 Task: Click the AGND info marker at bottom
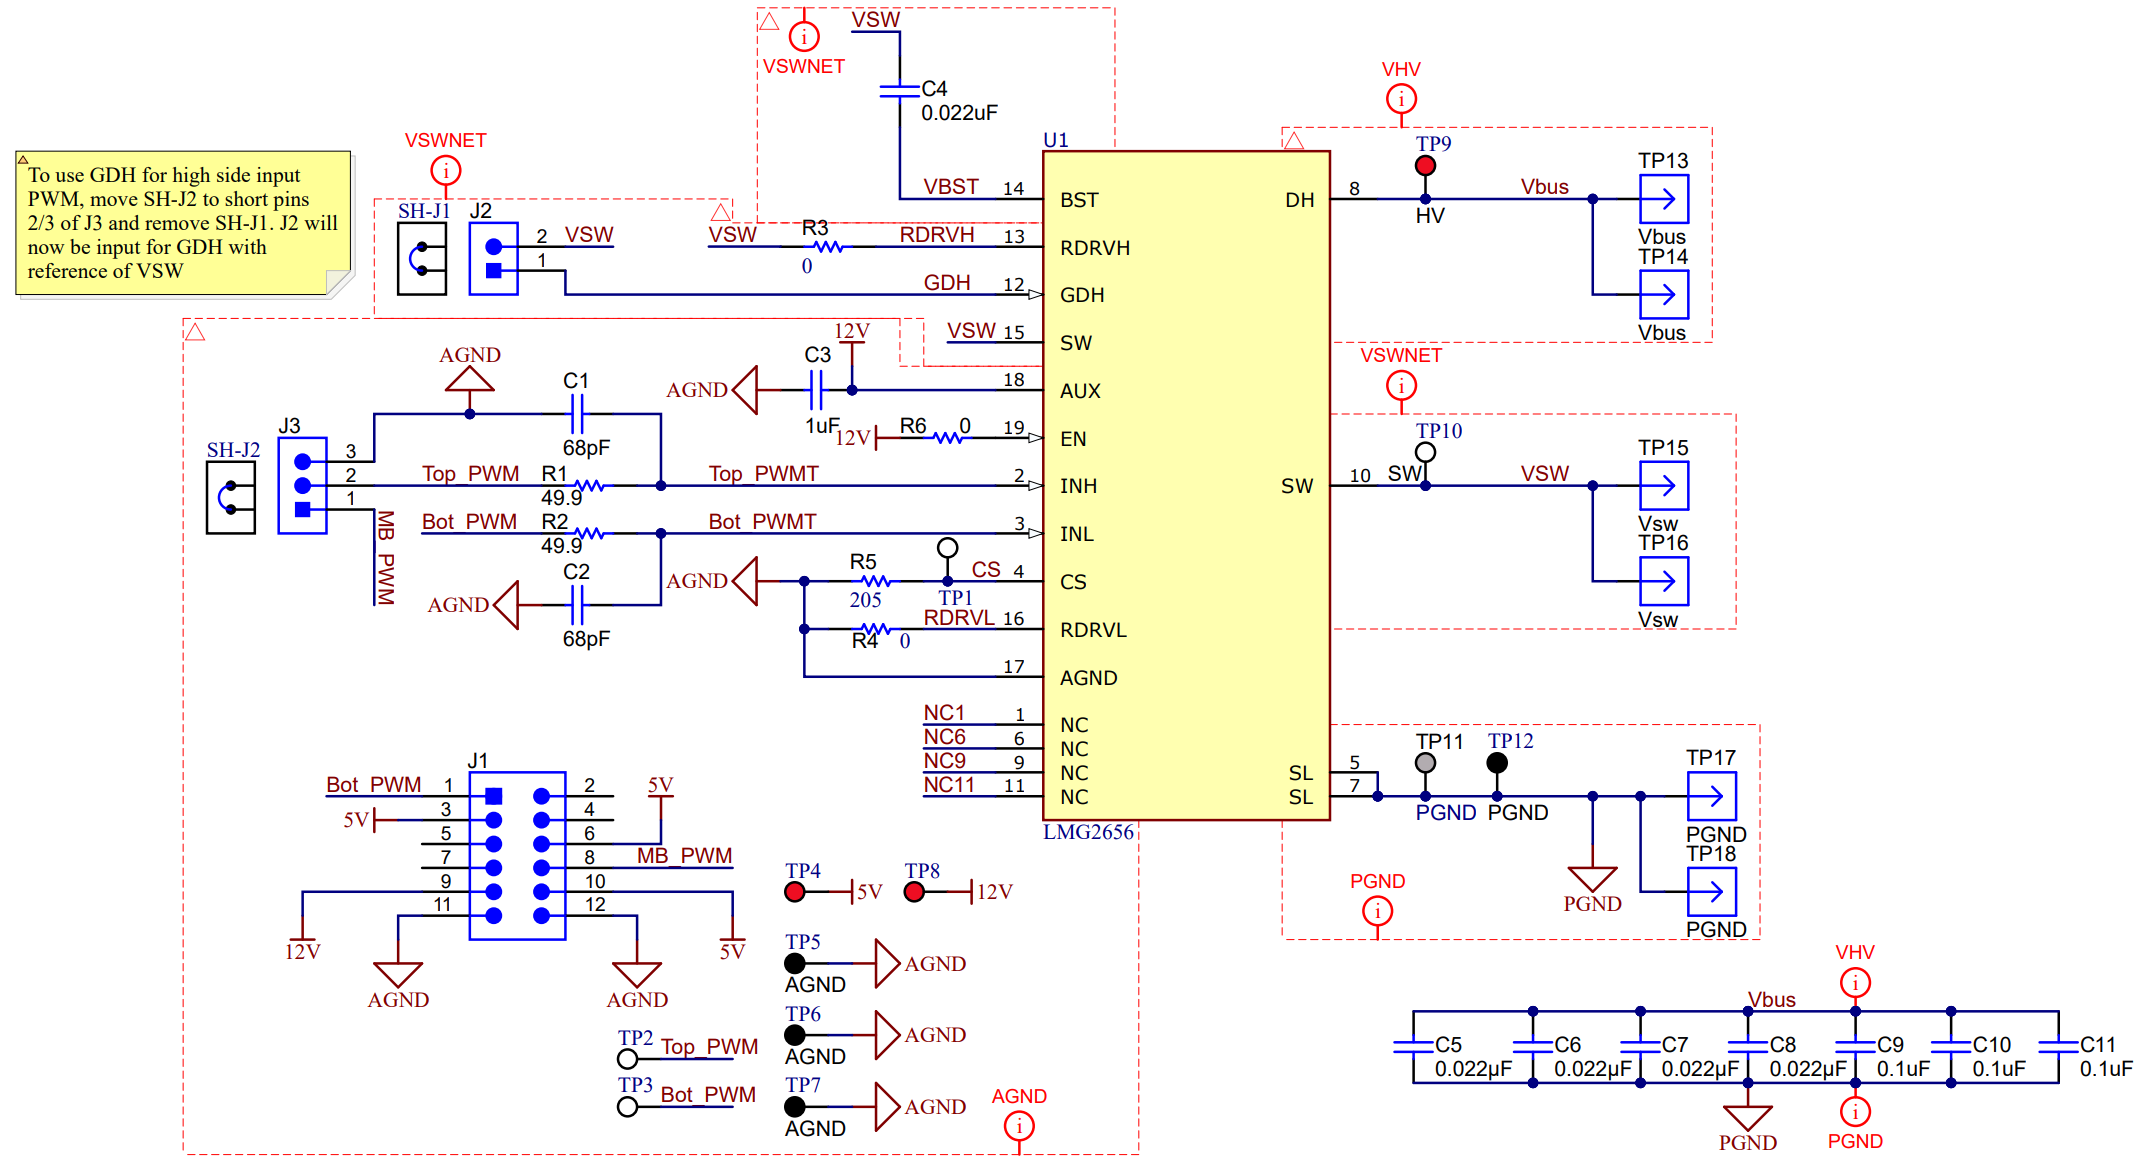(1018, 1126)
